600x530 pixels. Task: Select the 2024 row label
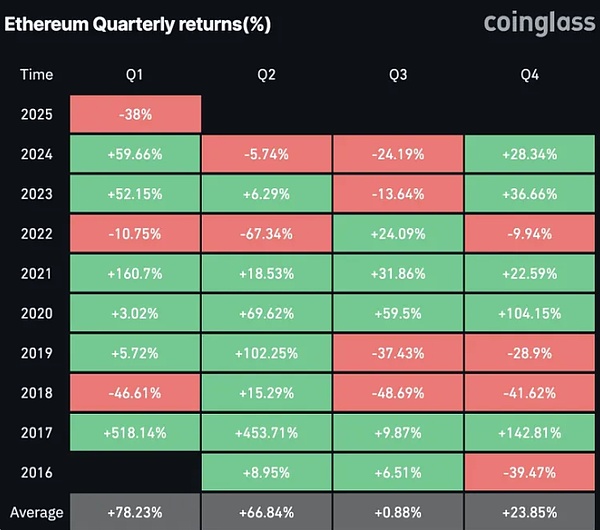[x=37, y=154]
